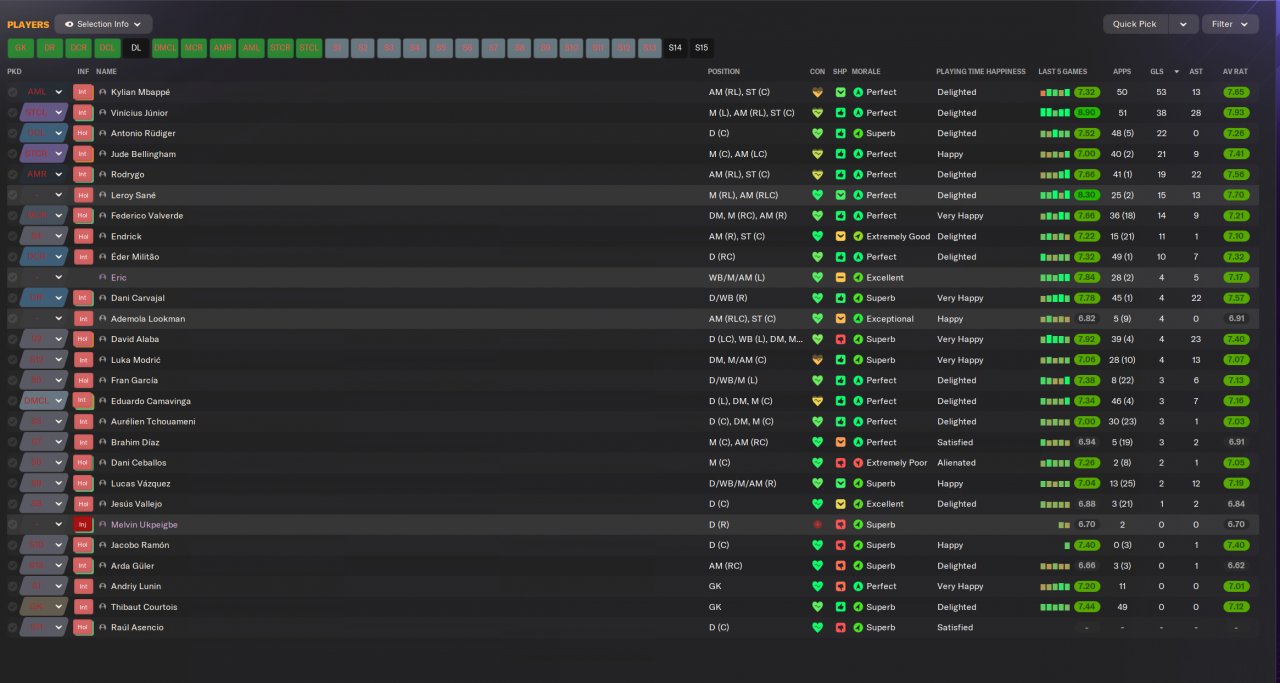Toggle the picked checkmark for Raúl Asencio
This screenshot has width=1280, height=683.
pyautogui.click(x=12, y=627)
